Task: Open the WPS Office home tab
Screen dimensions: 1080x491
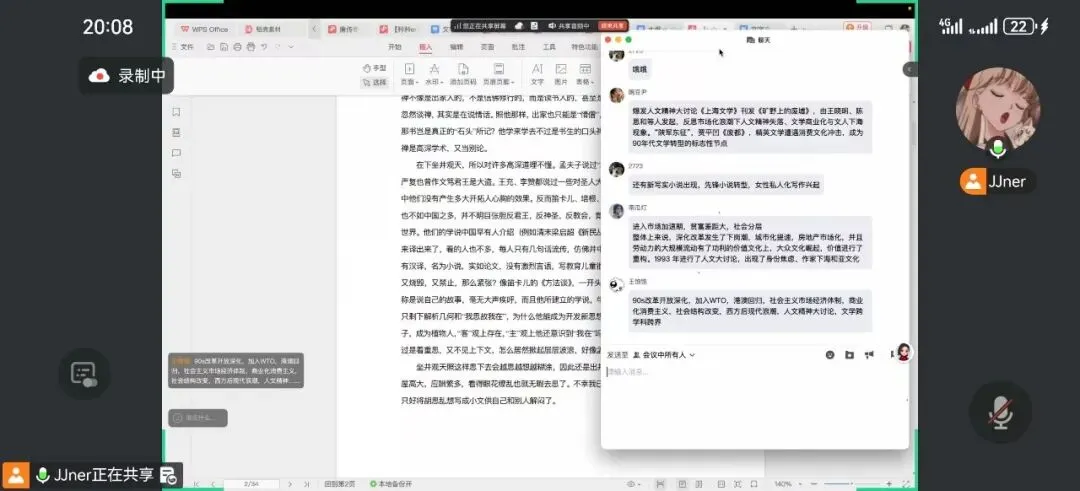Action: click(204, 29)
